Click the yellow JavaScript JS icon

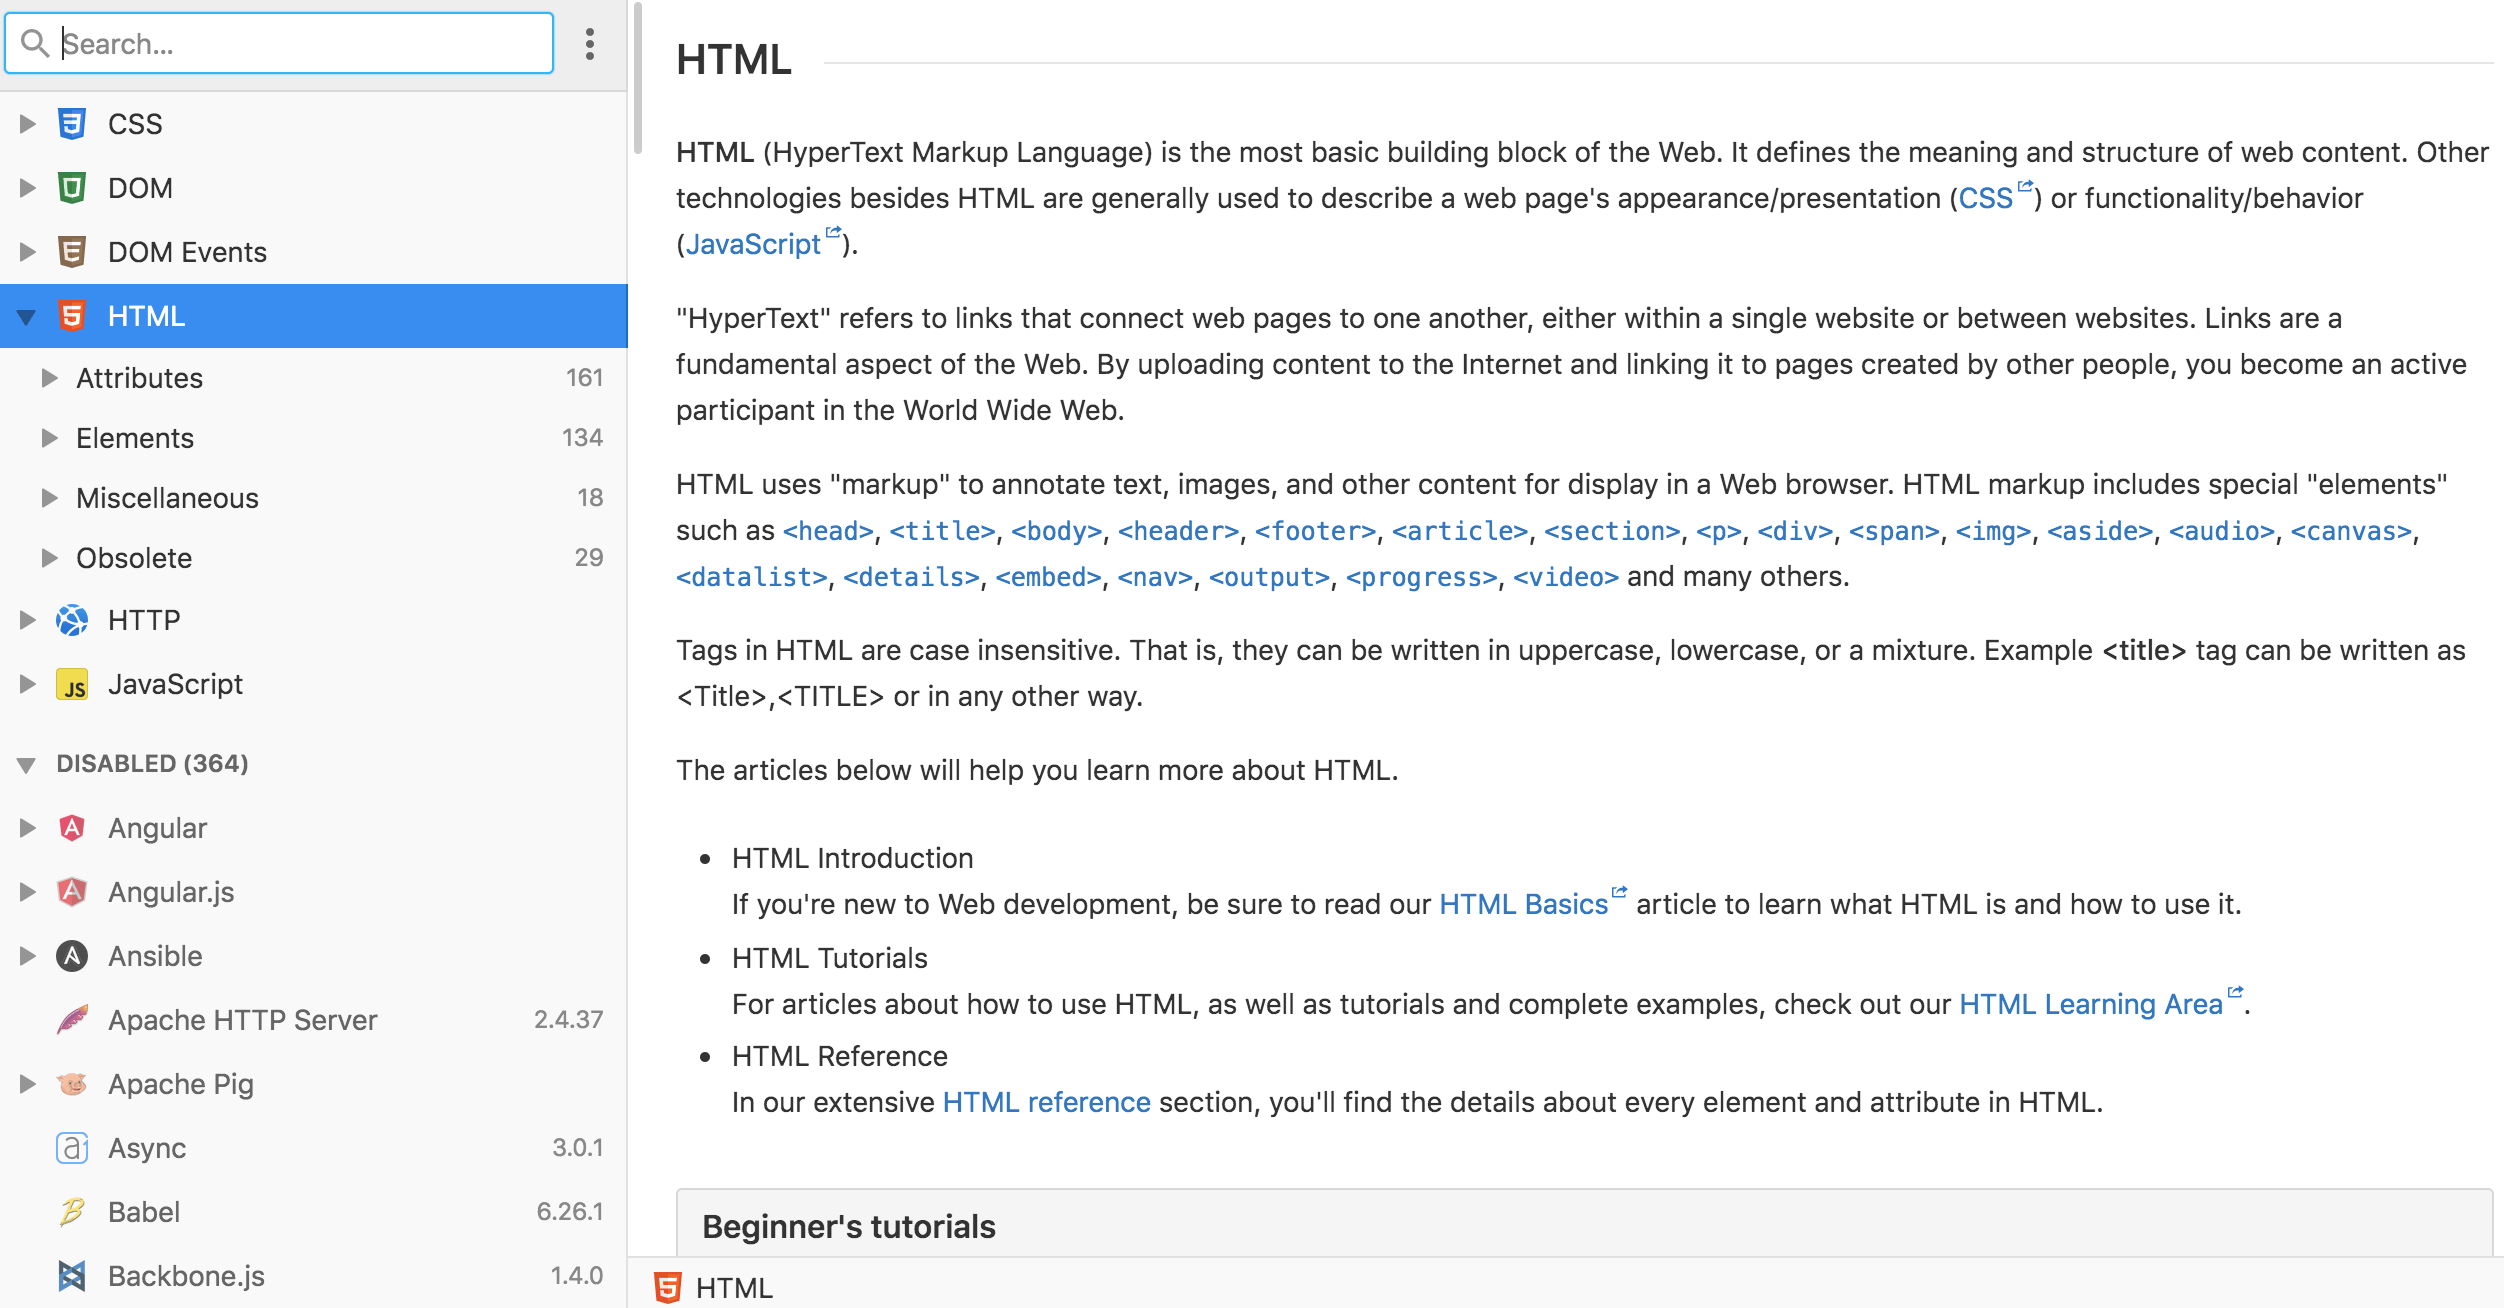pyautogui.click(x=72, y=684)
